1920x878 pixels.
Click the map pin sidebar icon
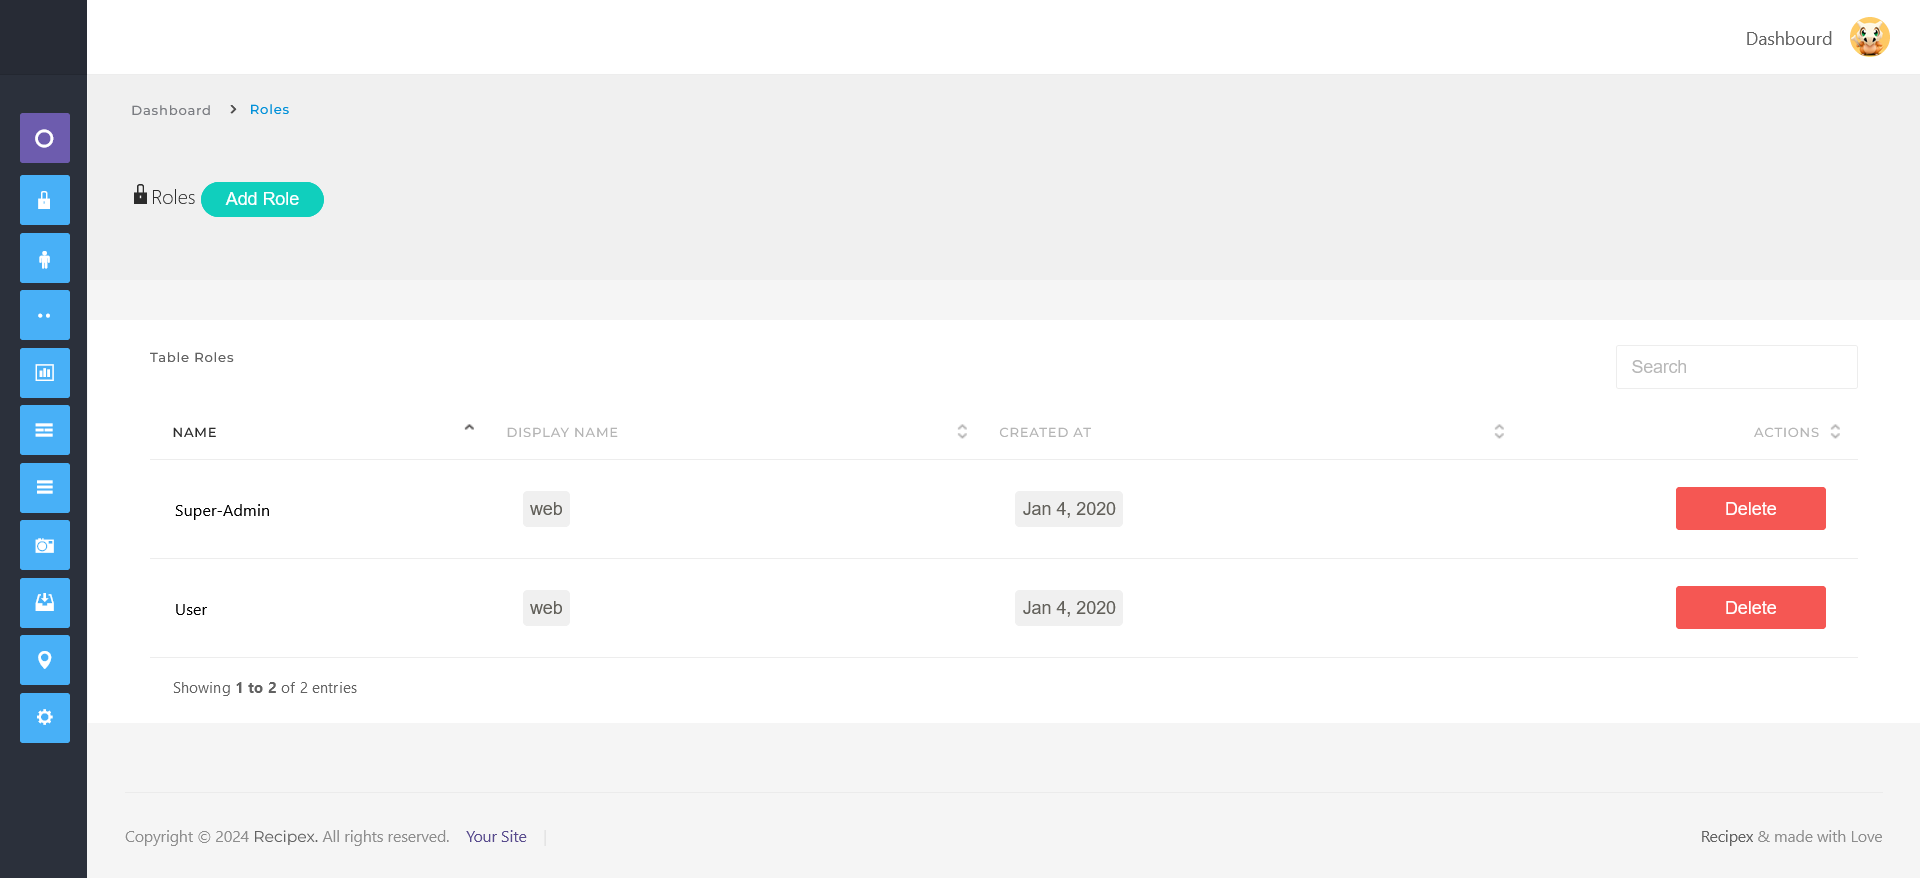click(x=45, y=660)
